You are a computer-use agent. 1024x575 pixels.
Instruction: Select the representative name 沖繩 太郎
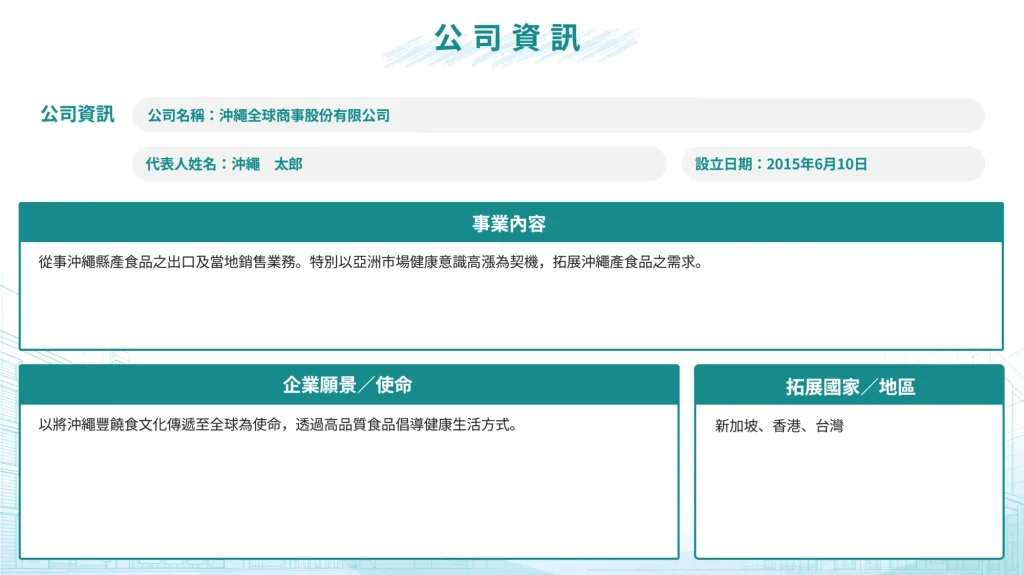[266, 164]
